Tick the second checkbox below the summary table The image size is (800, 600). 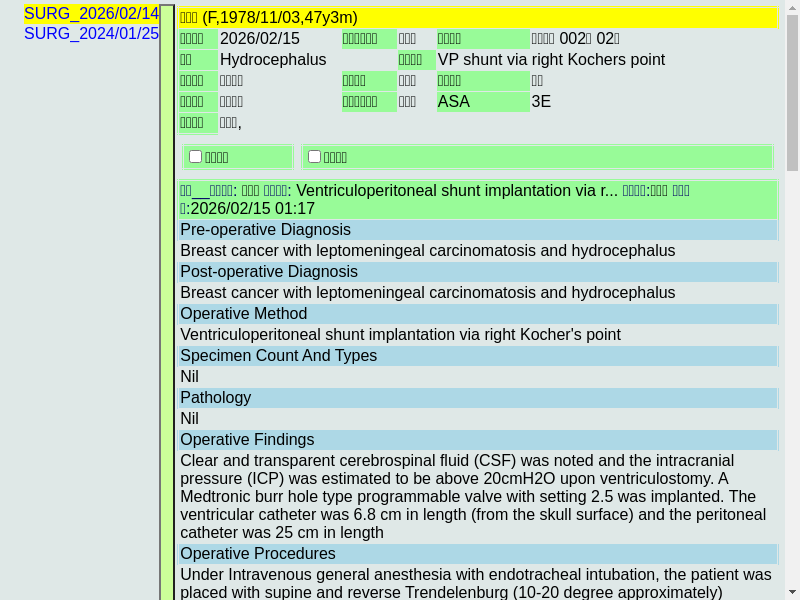click(x=315, y=156)
